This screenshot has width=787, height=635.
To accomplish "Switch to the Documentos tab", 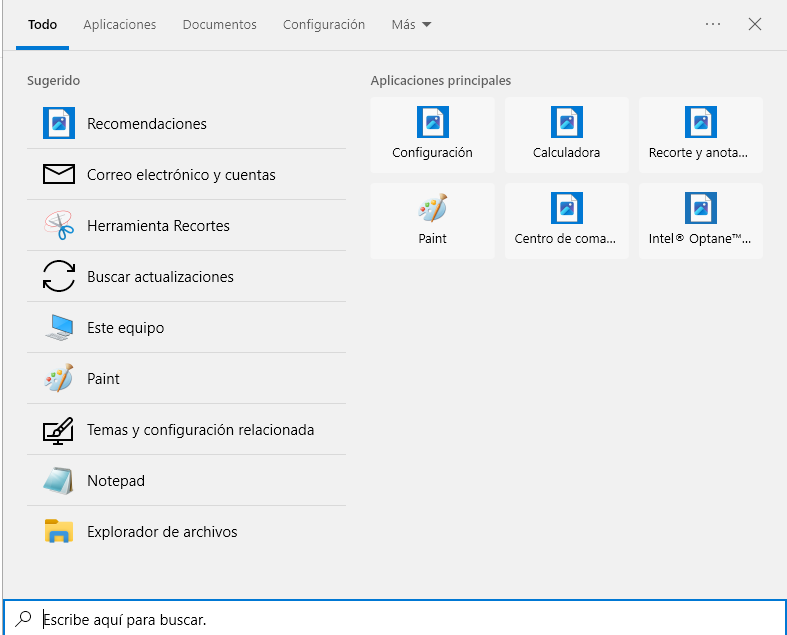I will tap(219, 25).
